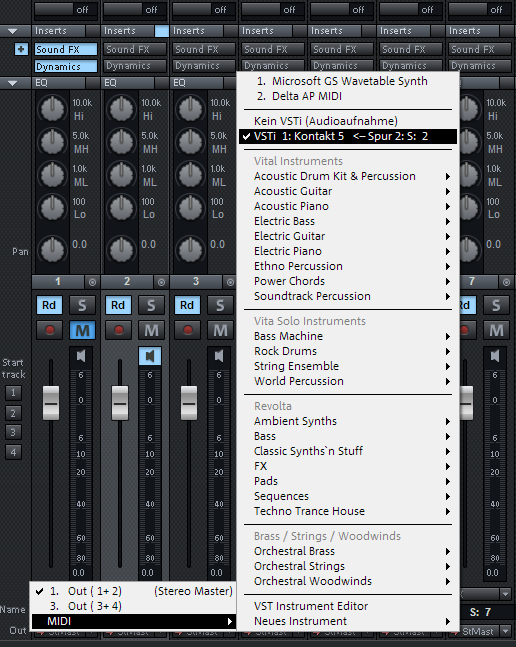Image resolution: width=516 pixels, height=647 pixels.
Task: Click track 1 off field at top
Action: [x=66, y=9]
